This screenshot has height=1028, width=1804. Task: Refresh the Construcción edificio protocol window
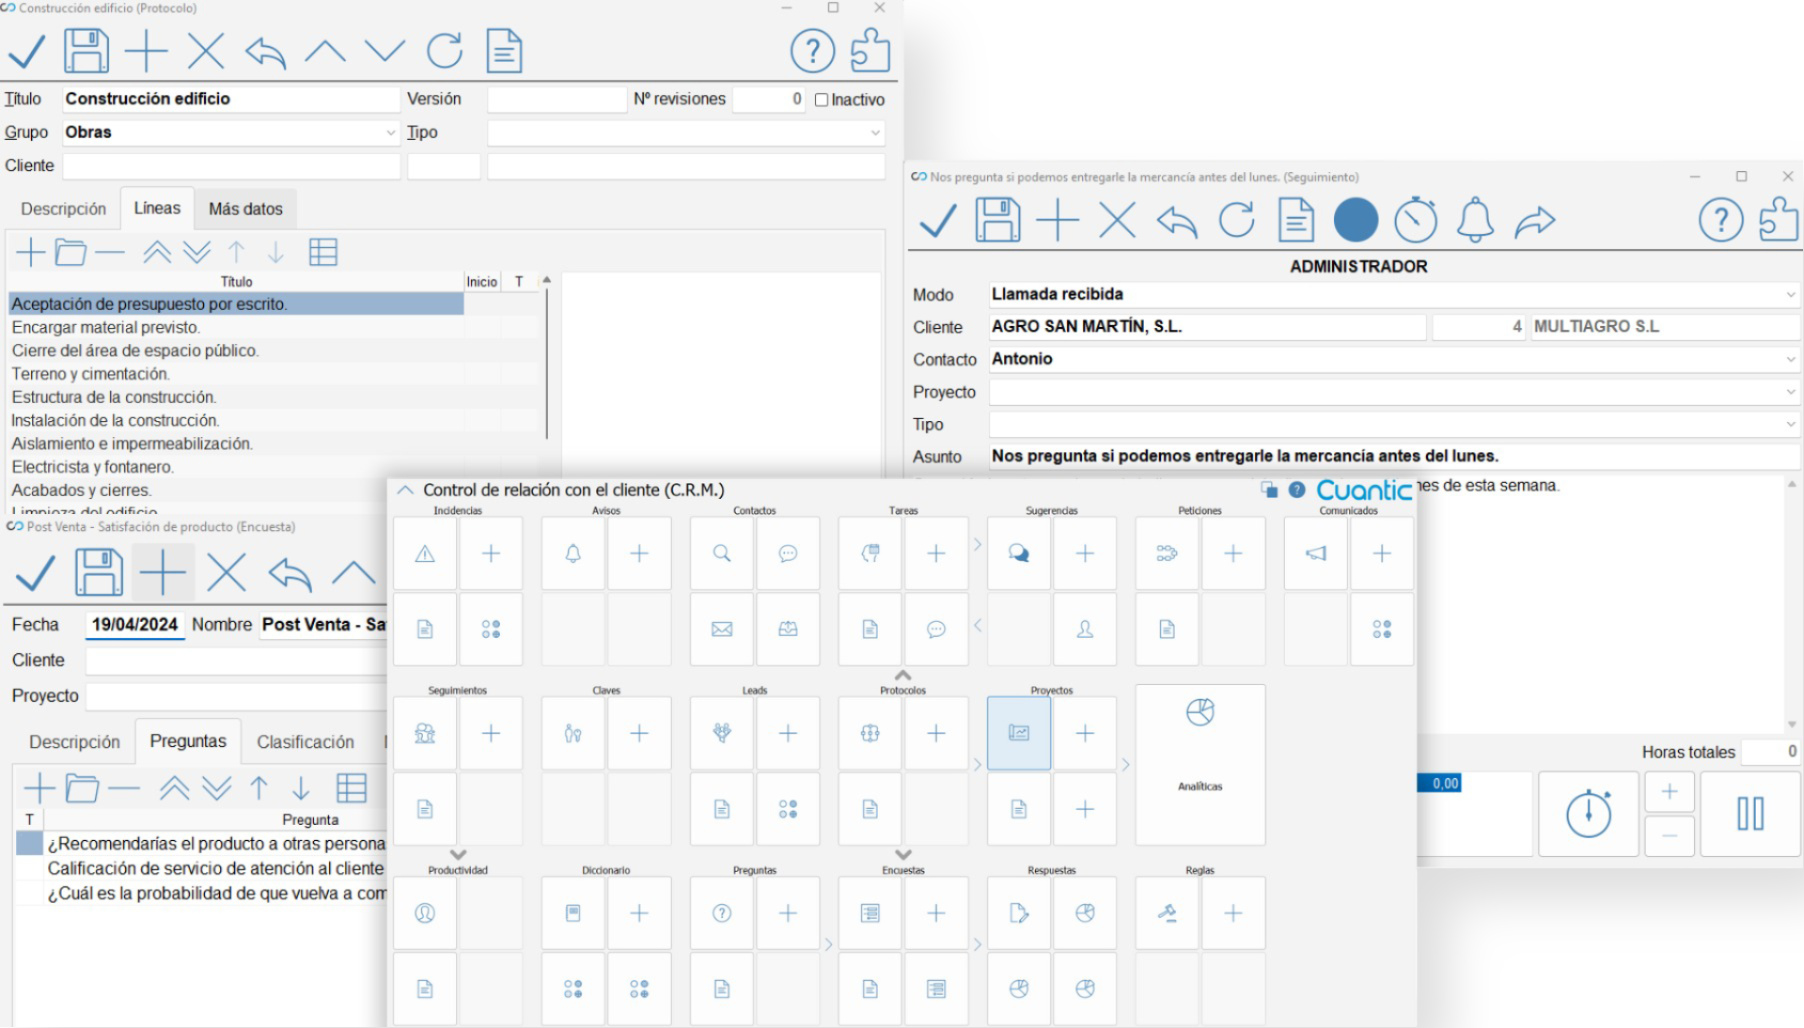444,50
